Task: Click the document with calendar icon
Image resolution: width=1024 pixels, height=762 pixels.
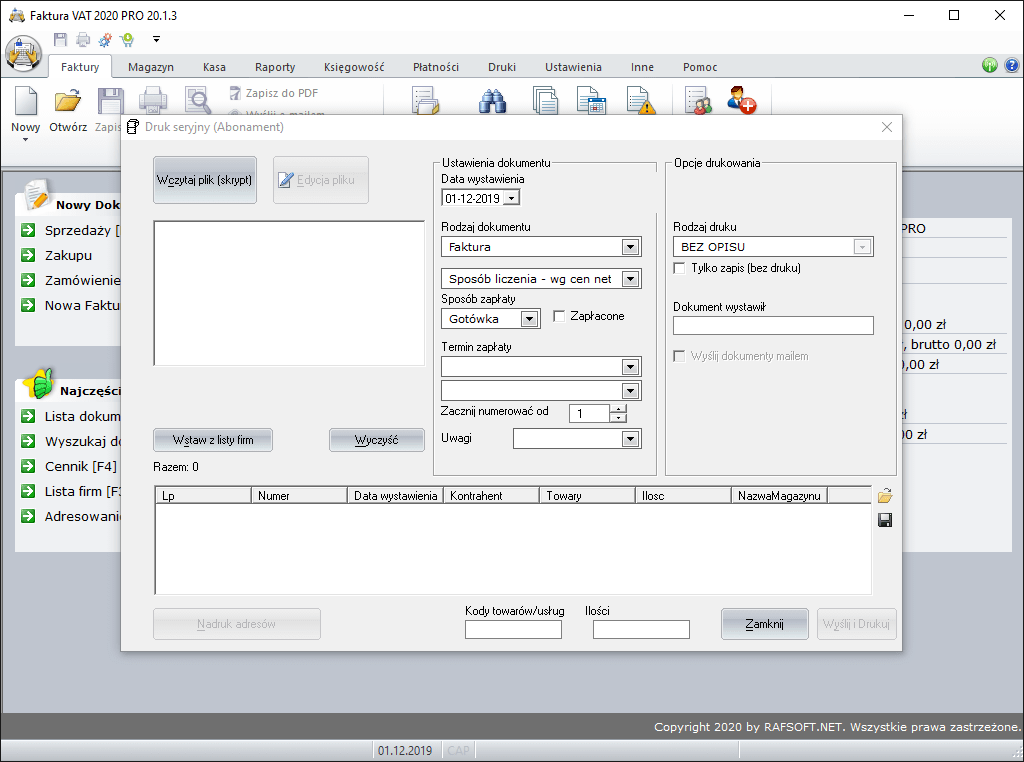Action: pyautogui.click(x=592, y=101)
